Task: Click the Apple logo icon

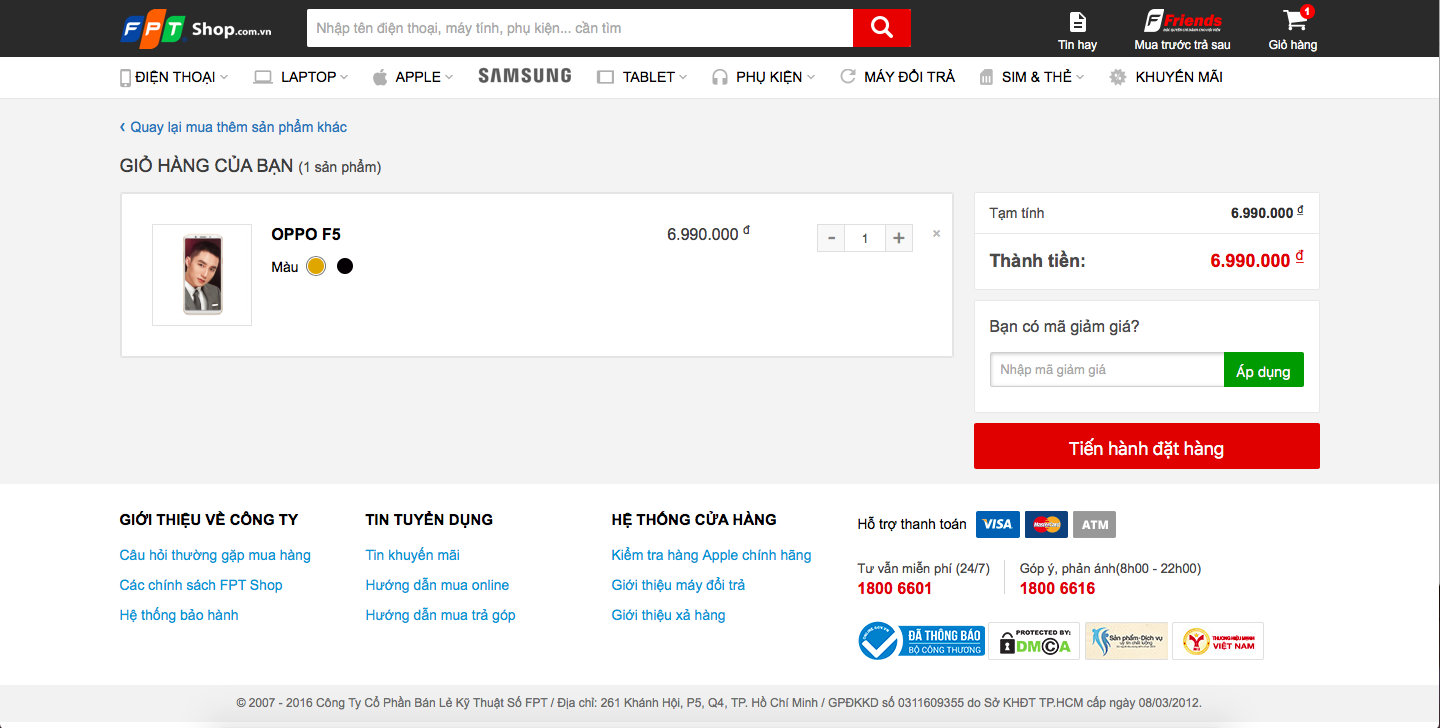Action: (380, 77)
